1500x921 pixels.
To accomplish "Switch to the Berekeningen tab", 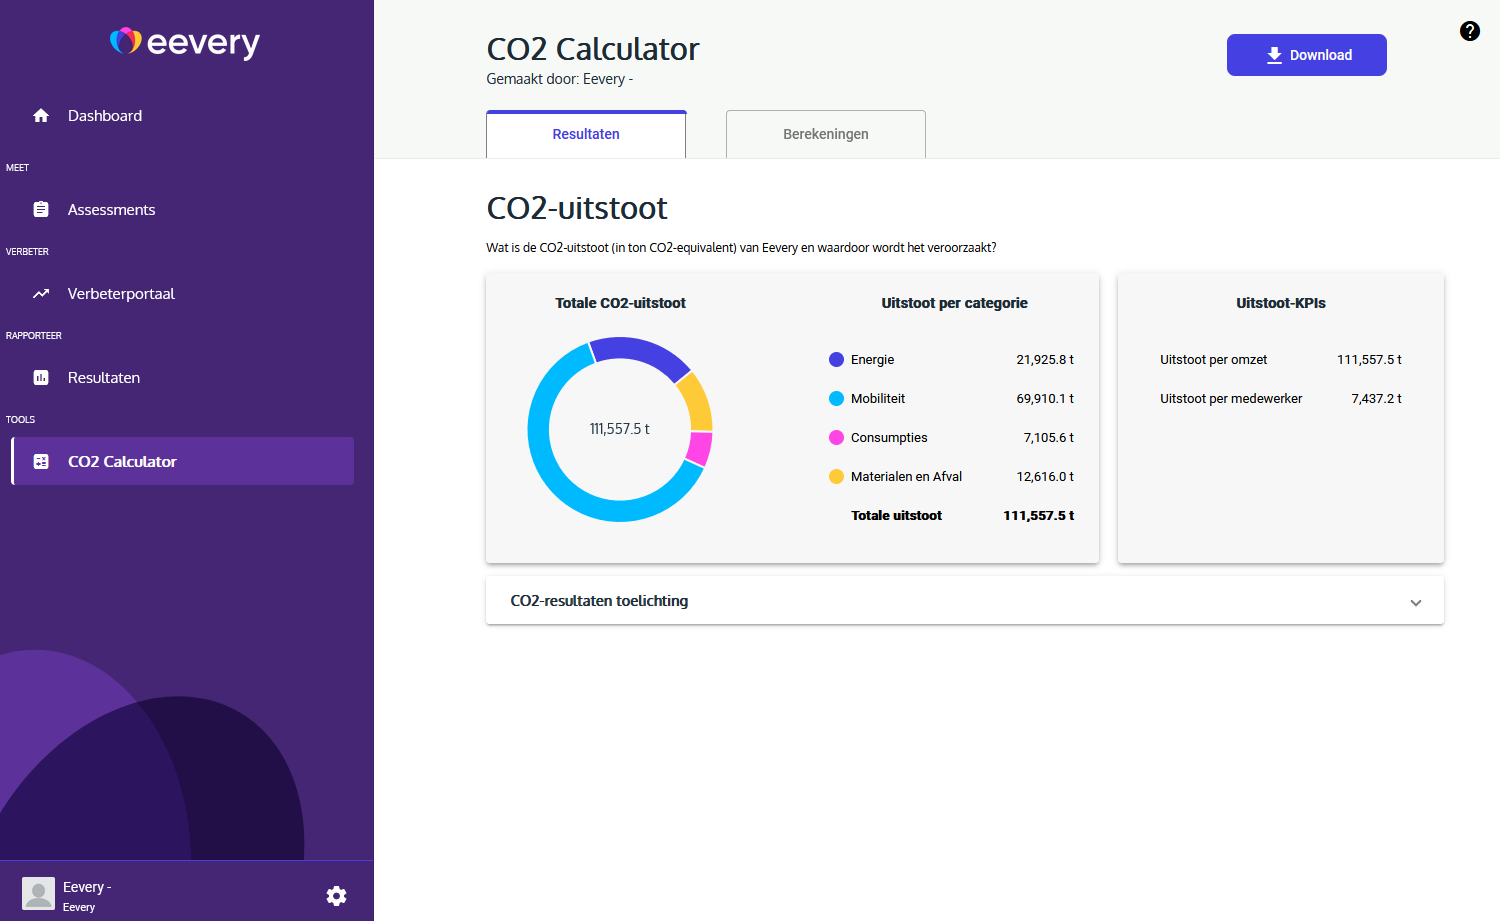I will 825,134.
